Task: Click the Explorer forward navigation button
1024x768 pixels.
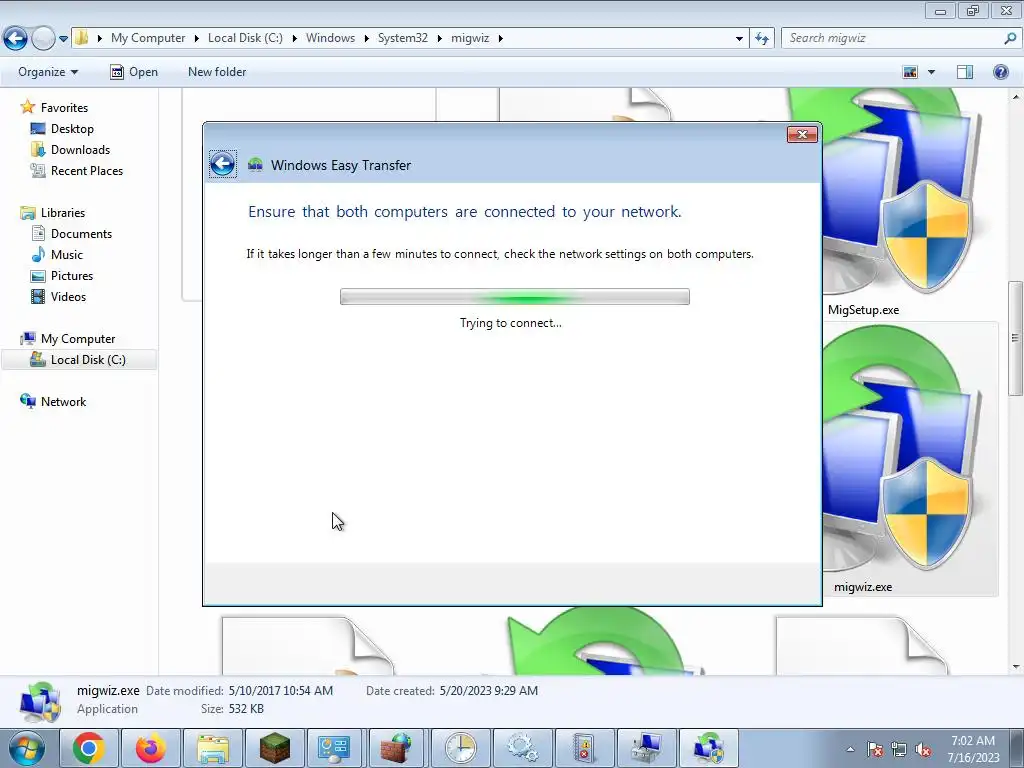Action: [43, 39]
